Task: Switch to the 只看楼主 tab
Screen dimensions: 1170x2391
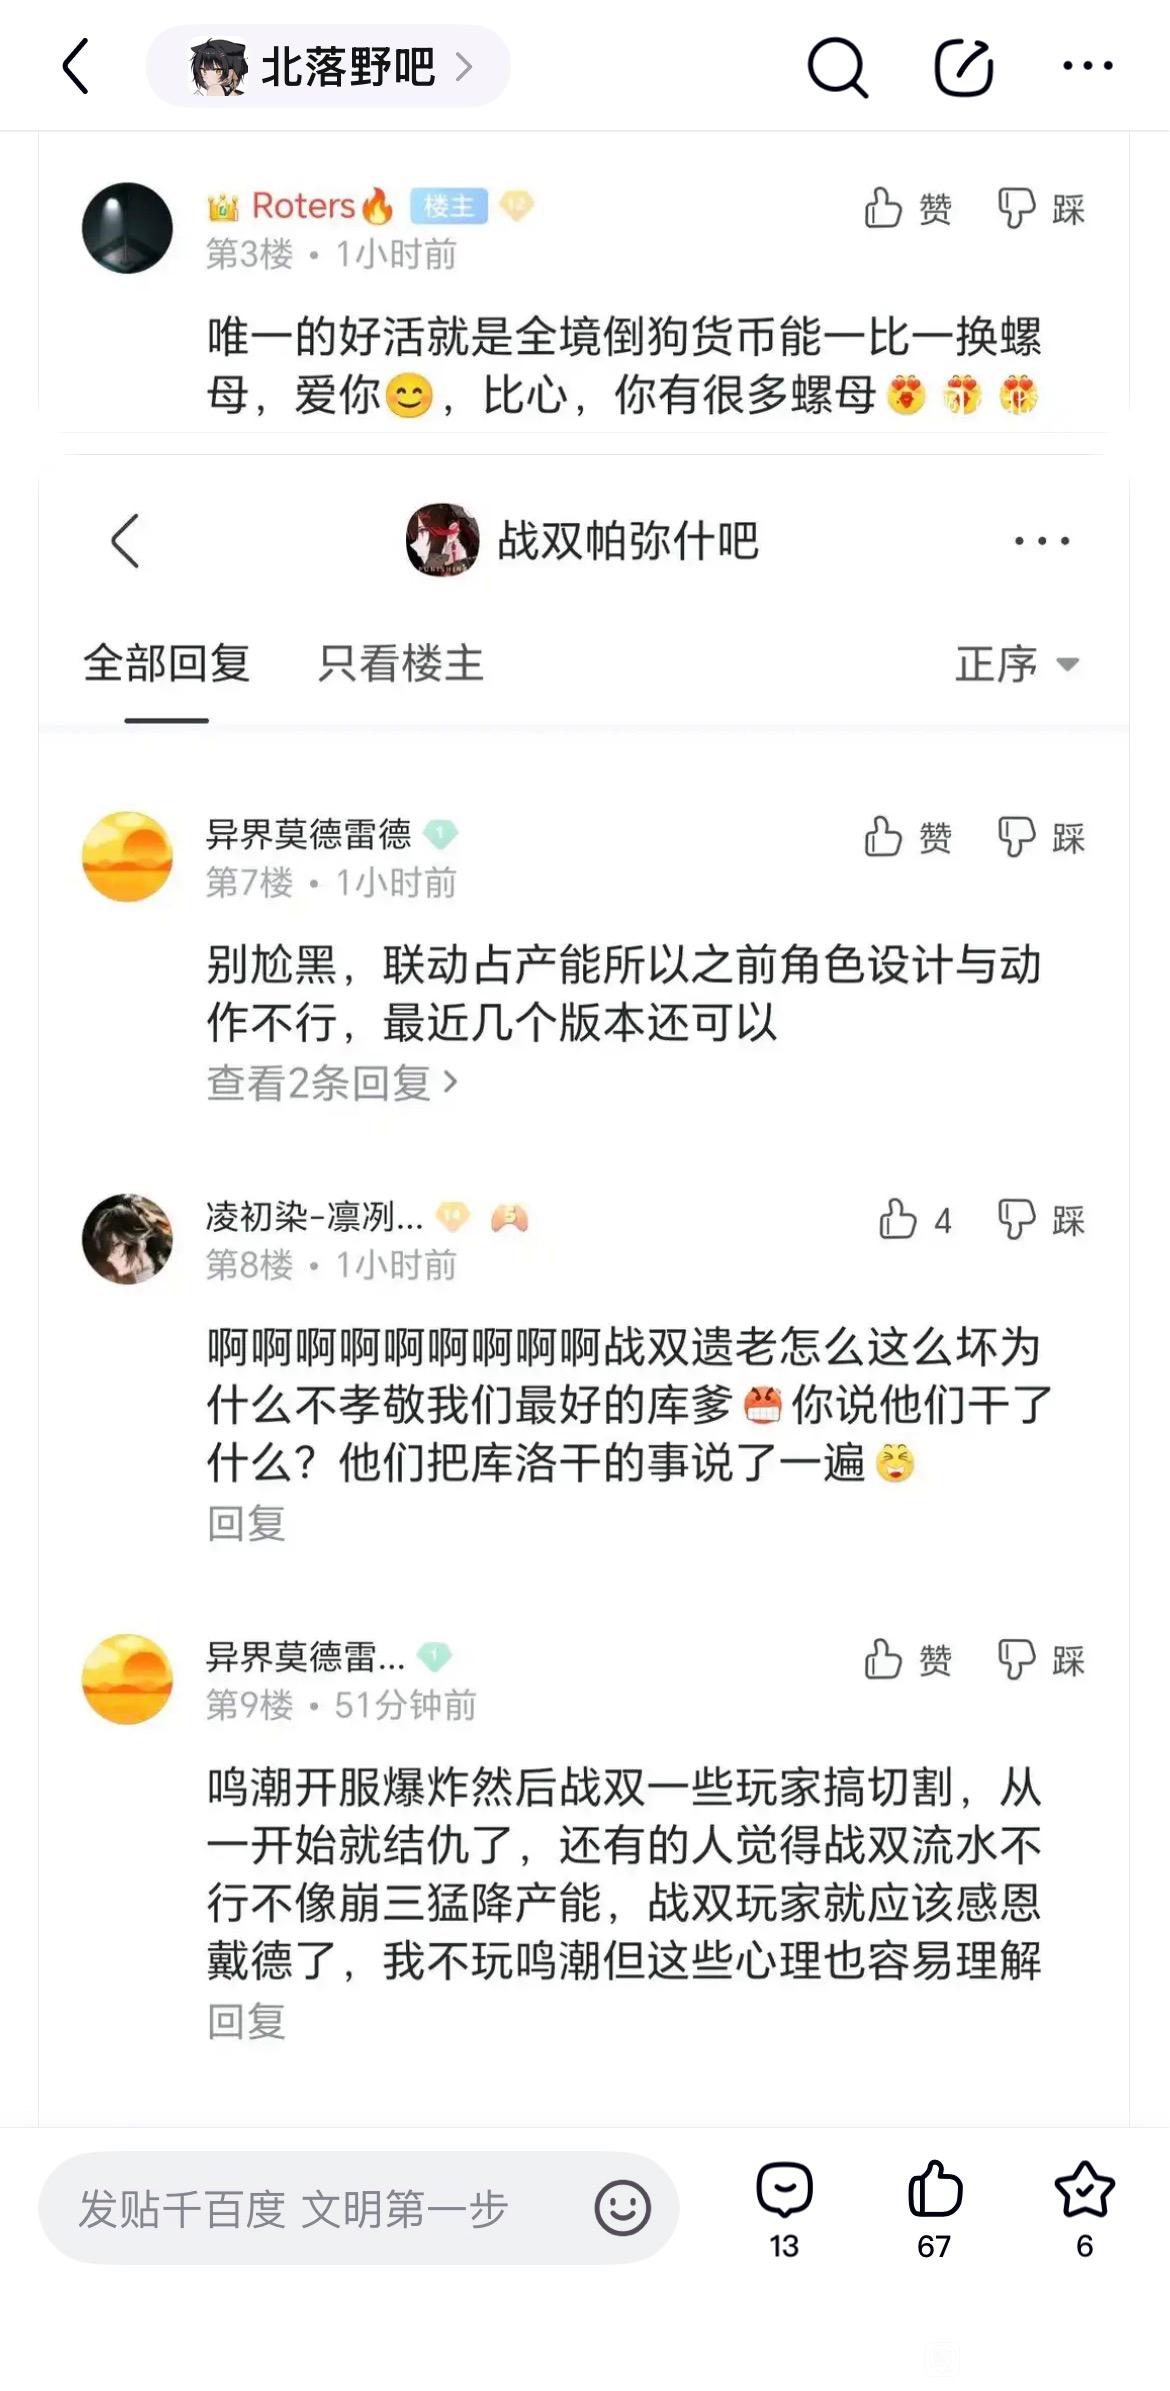Action: [400, 664]
